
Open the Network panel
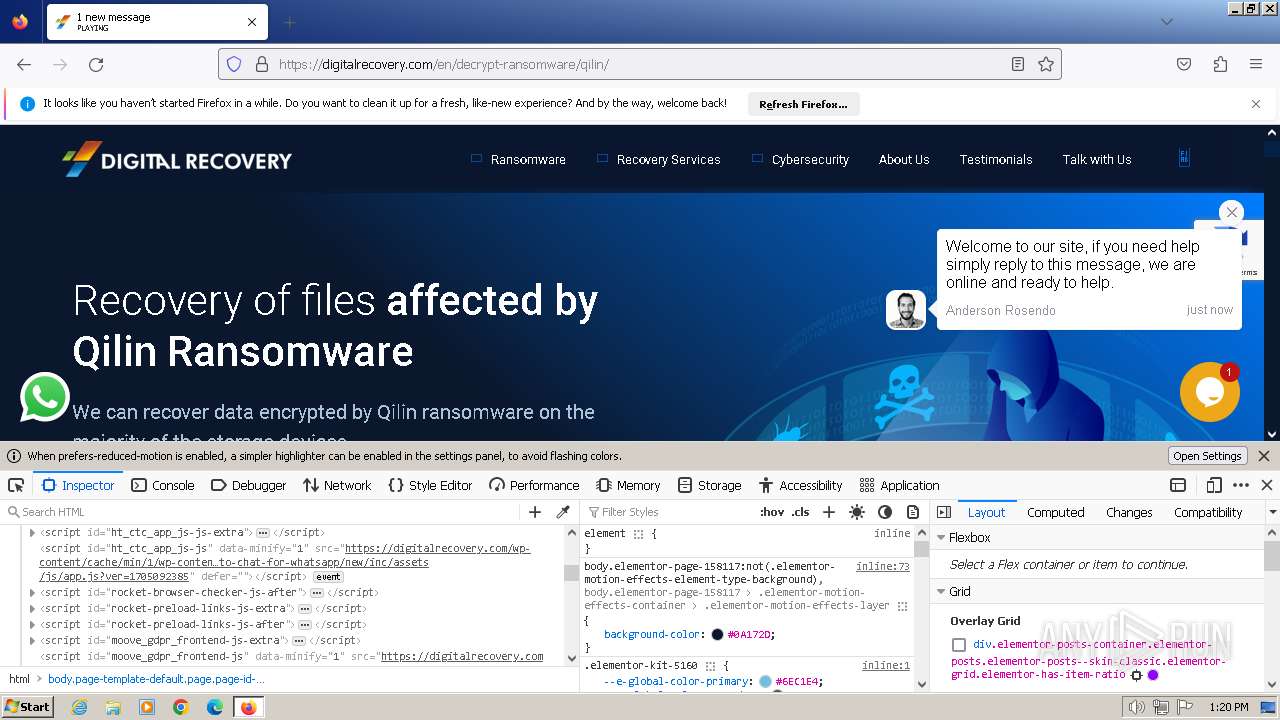336,485
